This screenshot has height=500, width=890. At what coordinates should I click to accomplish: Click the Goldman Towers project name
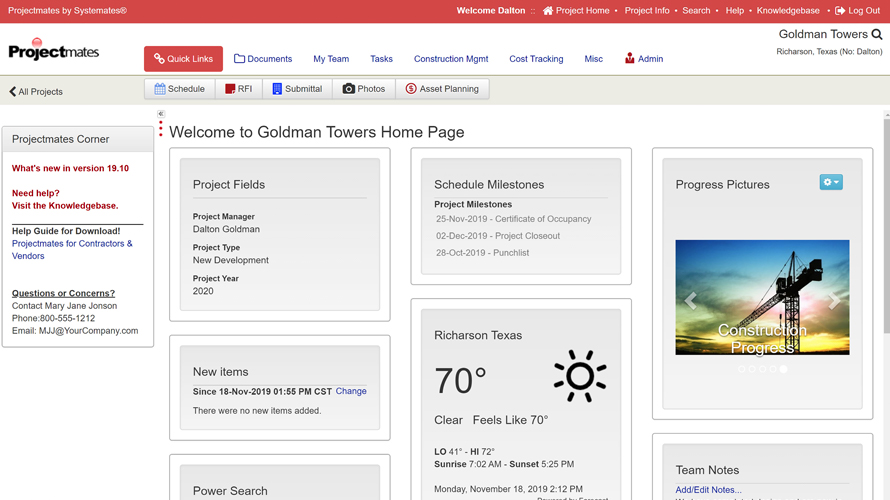tap(823, 34)
